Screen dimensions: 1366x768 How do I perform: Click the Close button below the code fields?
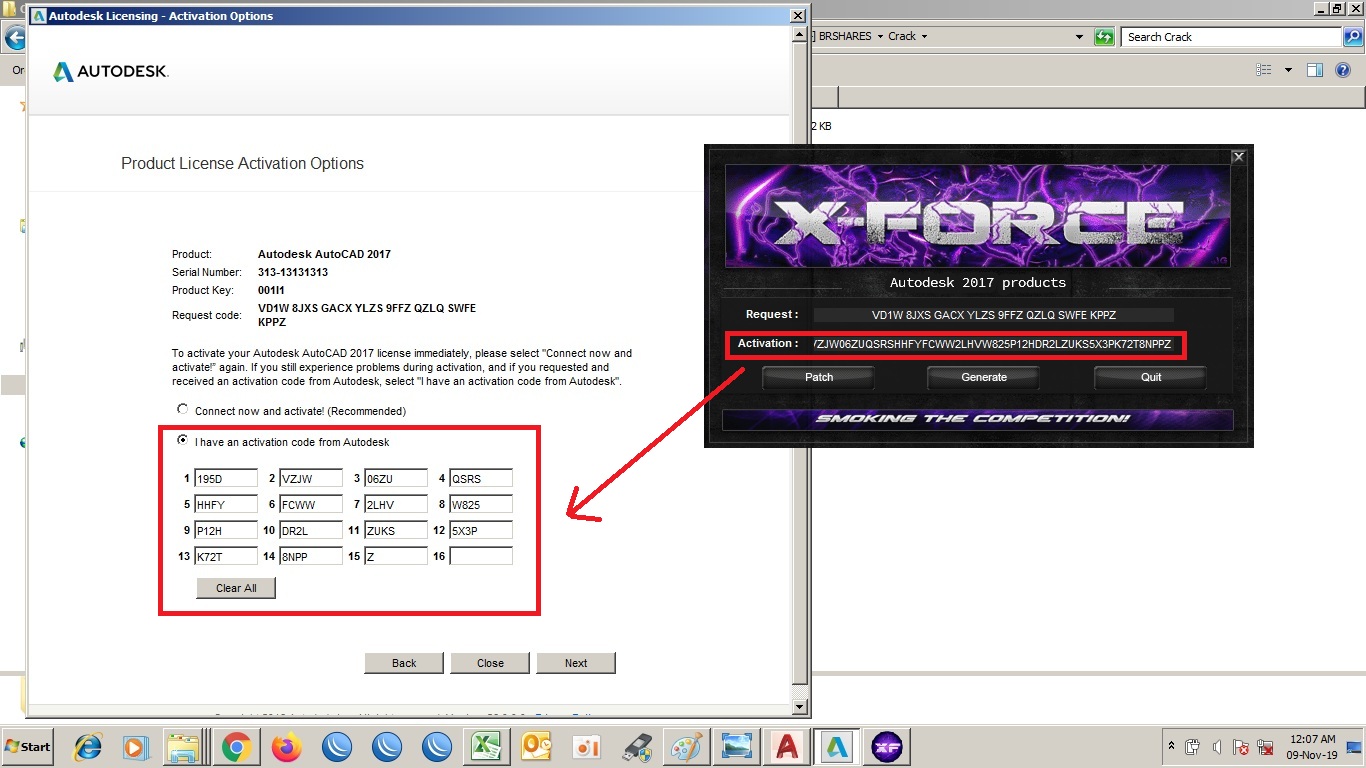click(490, 663)
